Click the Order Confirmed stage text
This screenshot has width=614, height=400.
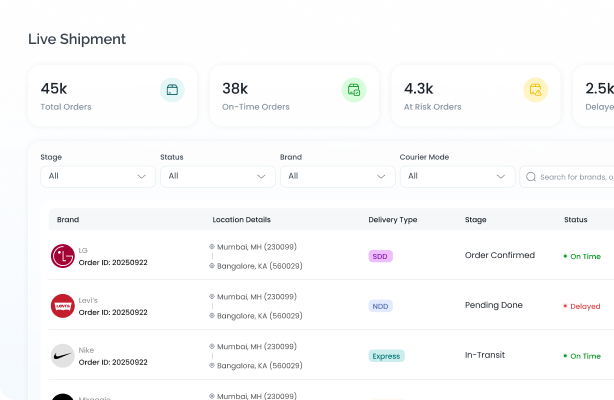click(x=500, y=255)
